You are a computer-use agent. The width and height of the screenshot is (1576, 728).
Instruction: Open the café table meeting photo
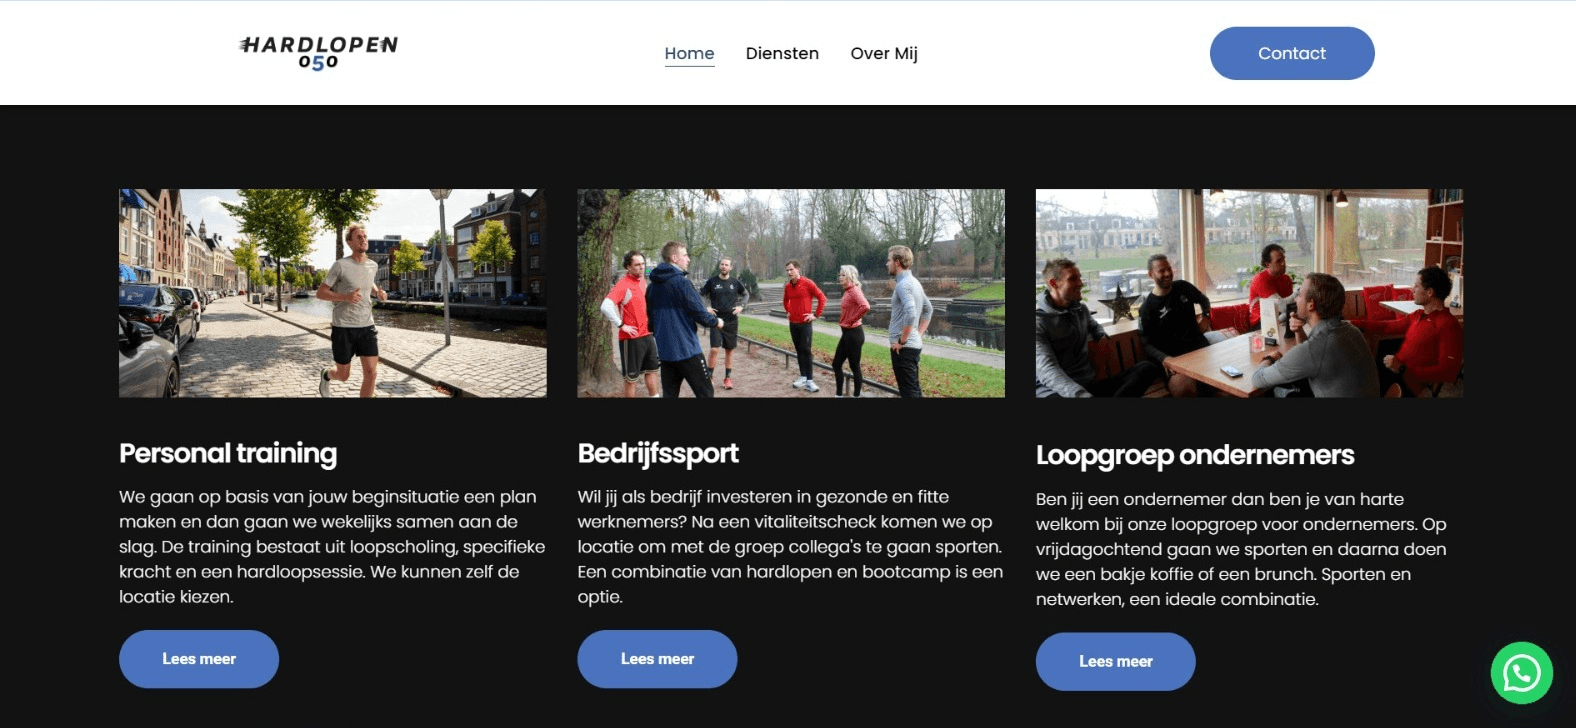click(x=1249, y=293)
